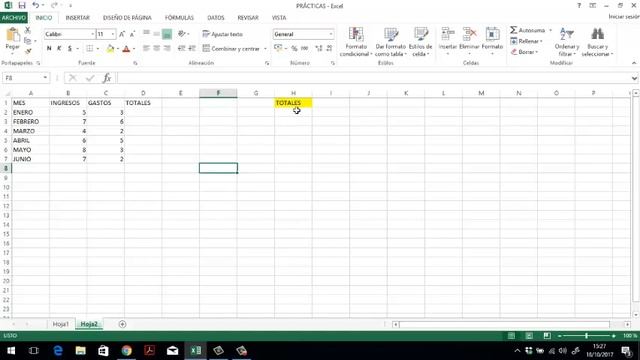Open the Autosuma dropdown arrow

tap(550, 31)
